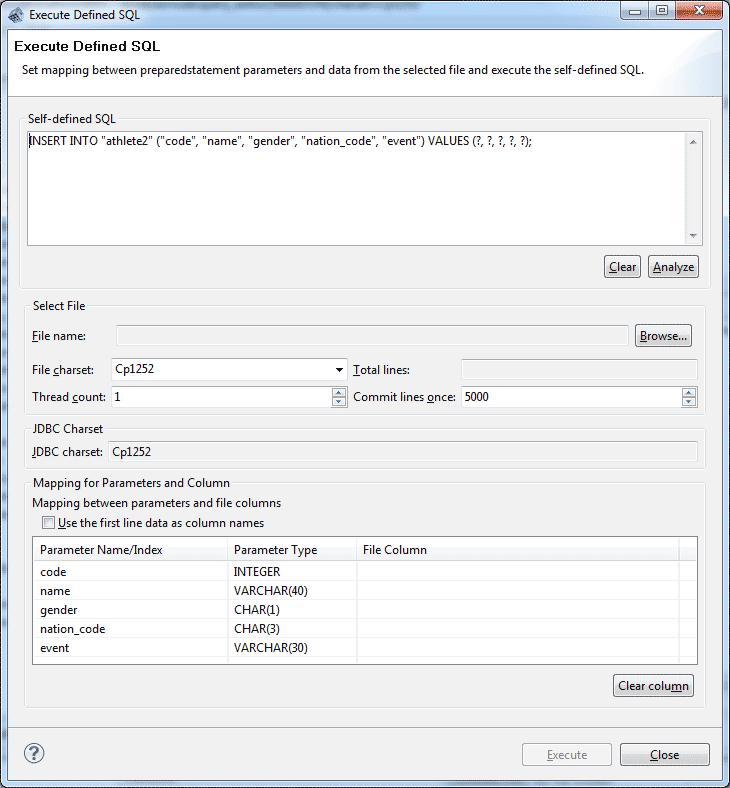Click the Parameter Type column header
Image resolution: width=730 pixels, height=788 pixels.
tap(291, 550)
